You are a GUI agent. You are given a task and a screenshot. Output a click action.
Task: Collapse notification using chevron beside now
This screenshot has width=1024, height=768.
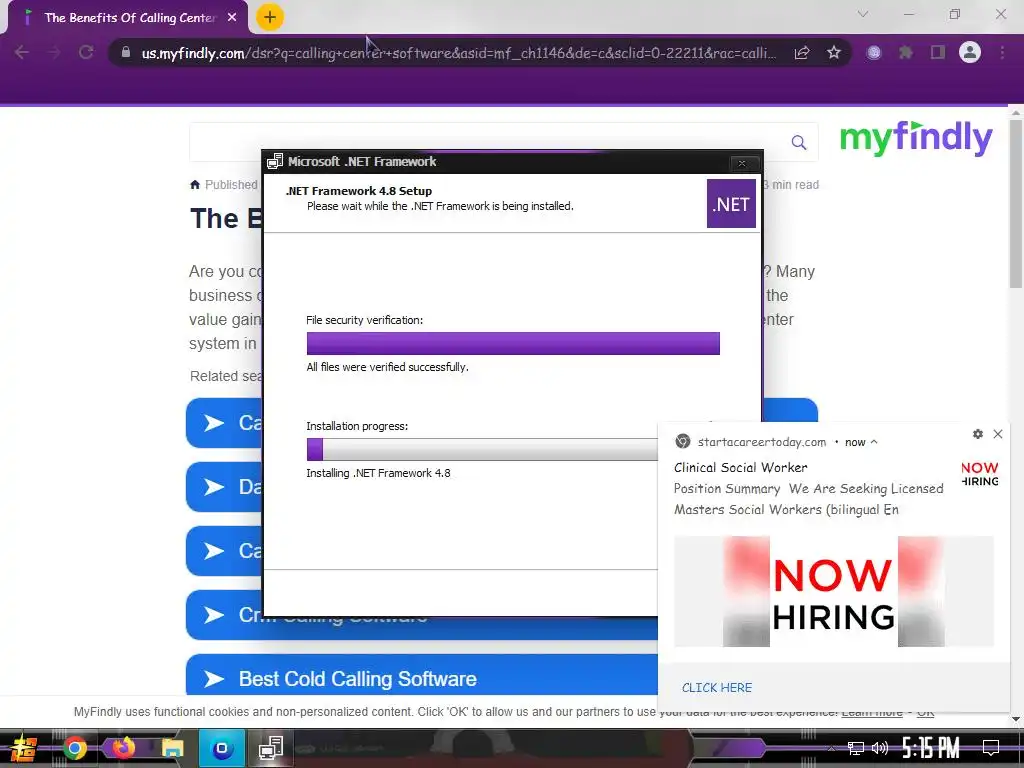pyautogui.click(x=874, y=442)
